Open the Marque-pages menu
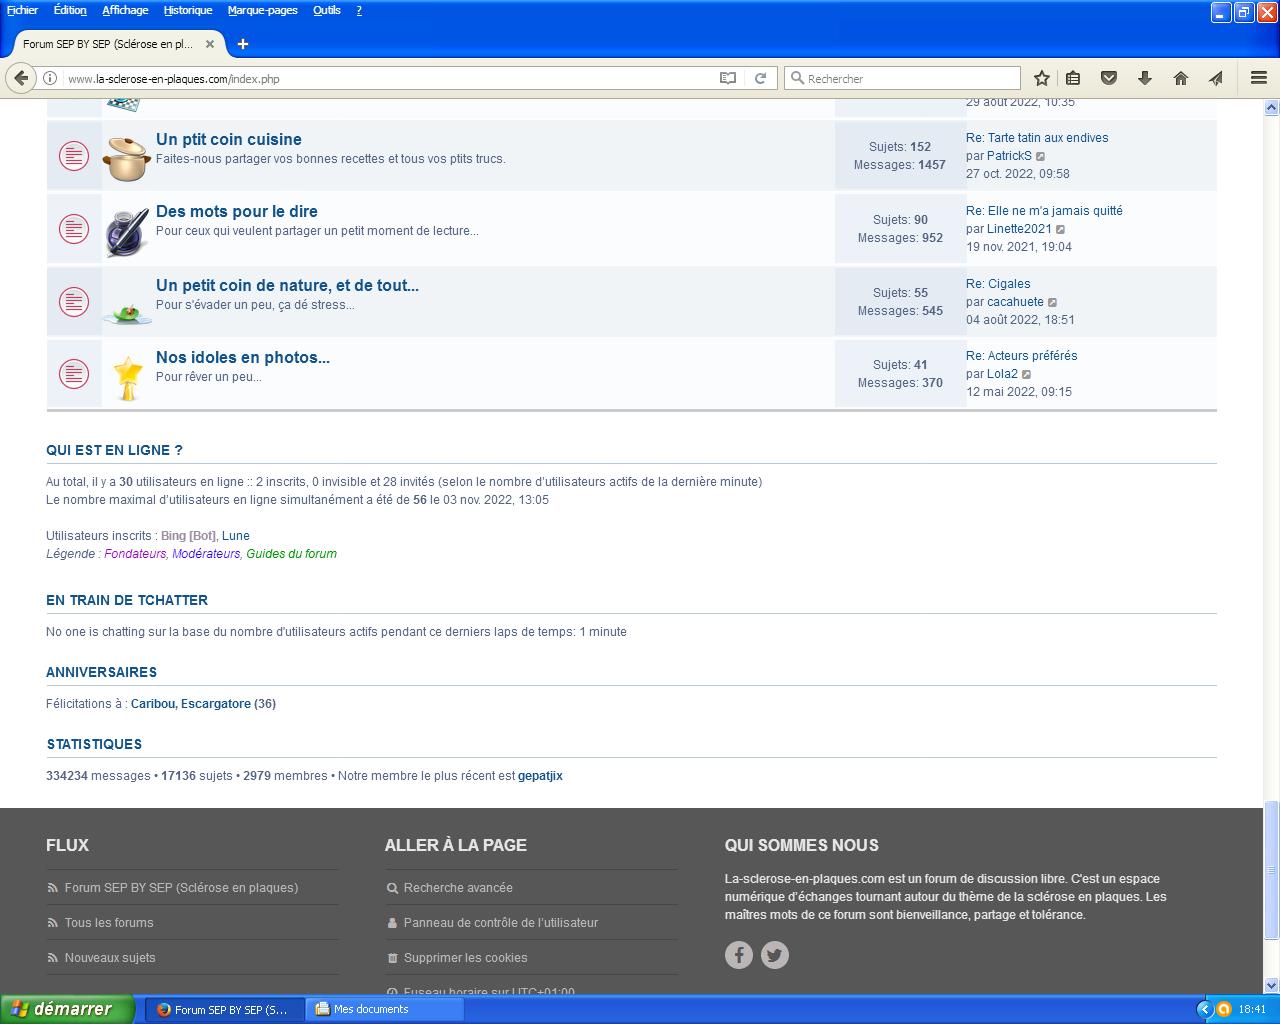 [x=262, y=10]
